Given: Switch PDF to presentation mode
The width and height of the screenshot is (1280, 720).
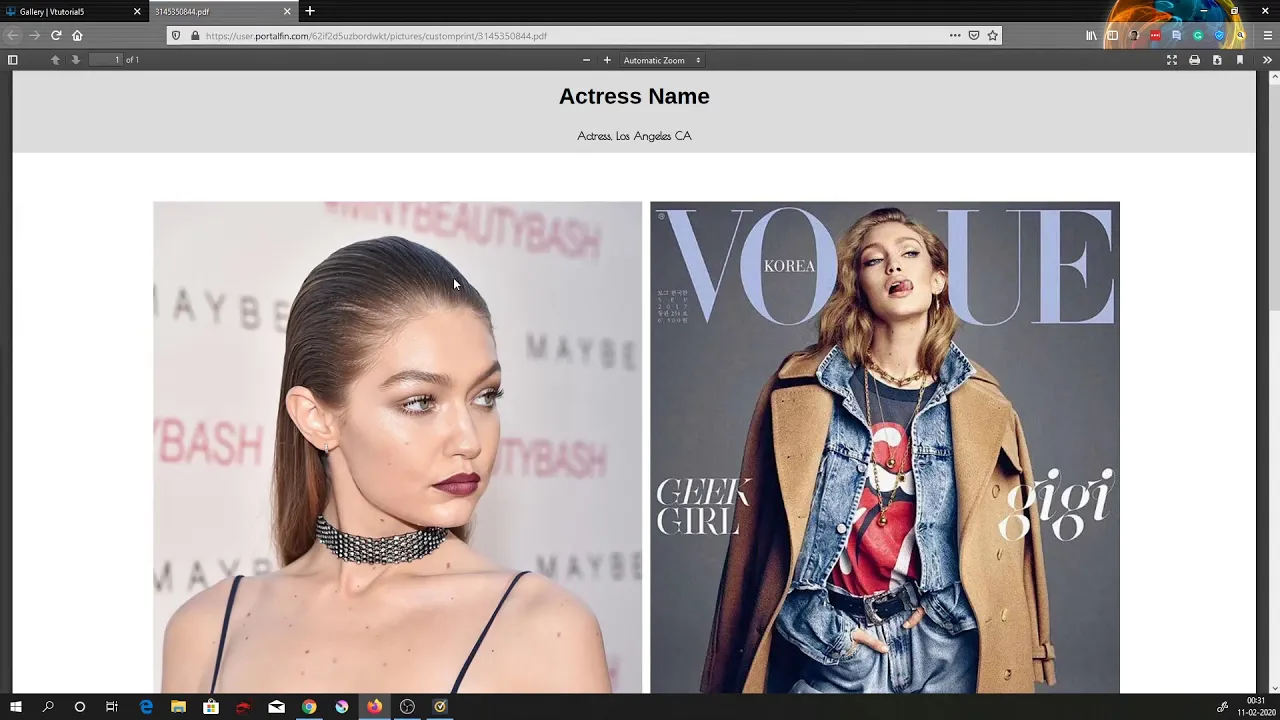Looking at the screenshot, I should tap(1172, 60).
